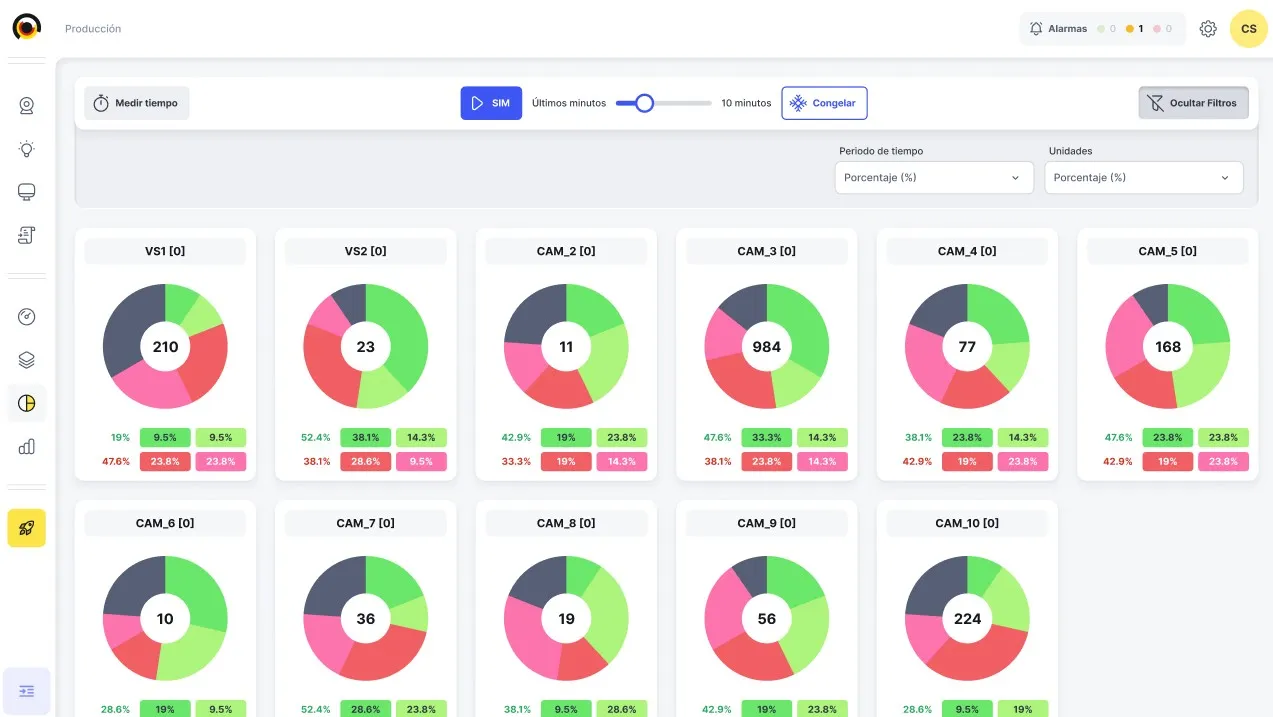Viewport: 1273px width, 717px height.
Task: Select the active pie chart sidebar item
Action: [x=27, y=404]
